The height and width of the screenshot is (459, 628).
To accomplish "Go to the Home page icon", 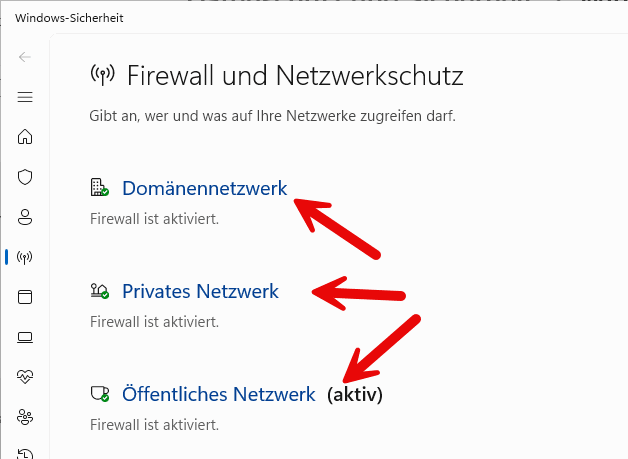I will [25, 137].
